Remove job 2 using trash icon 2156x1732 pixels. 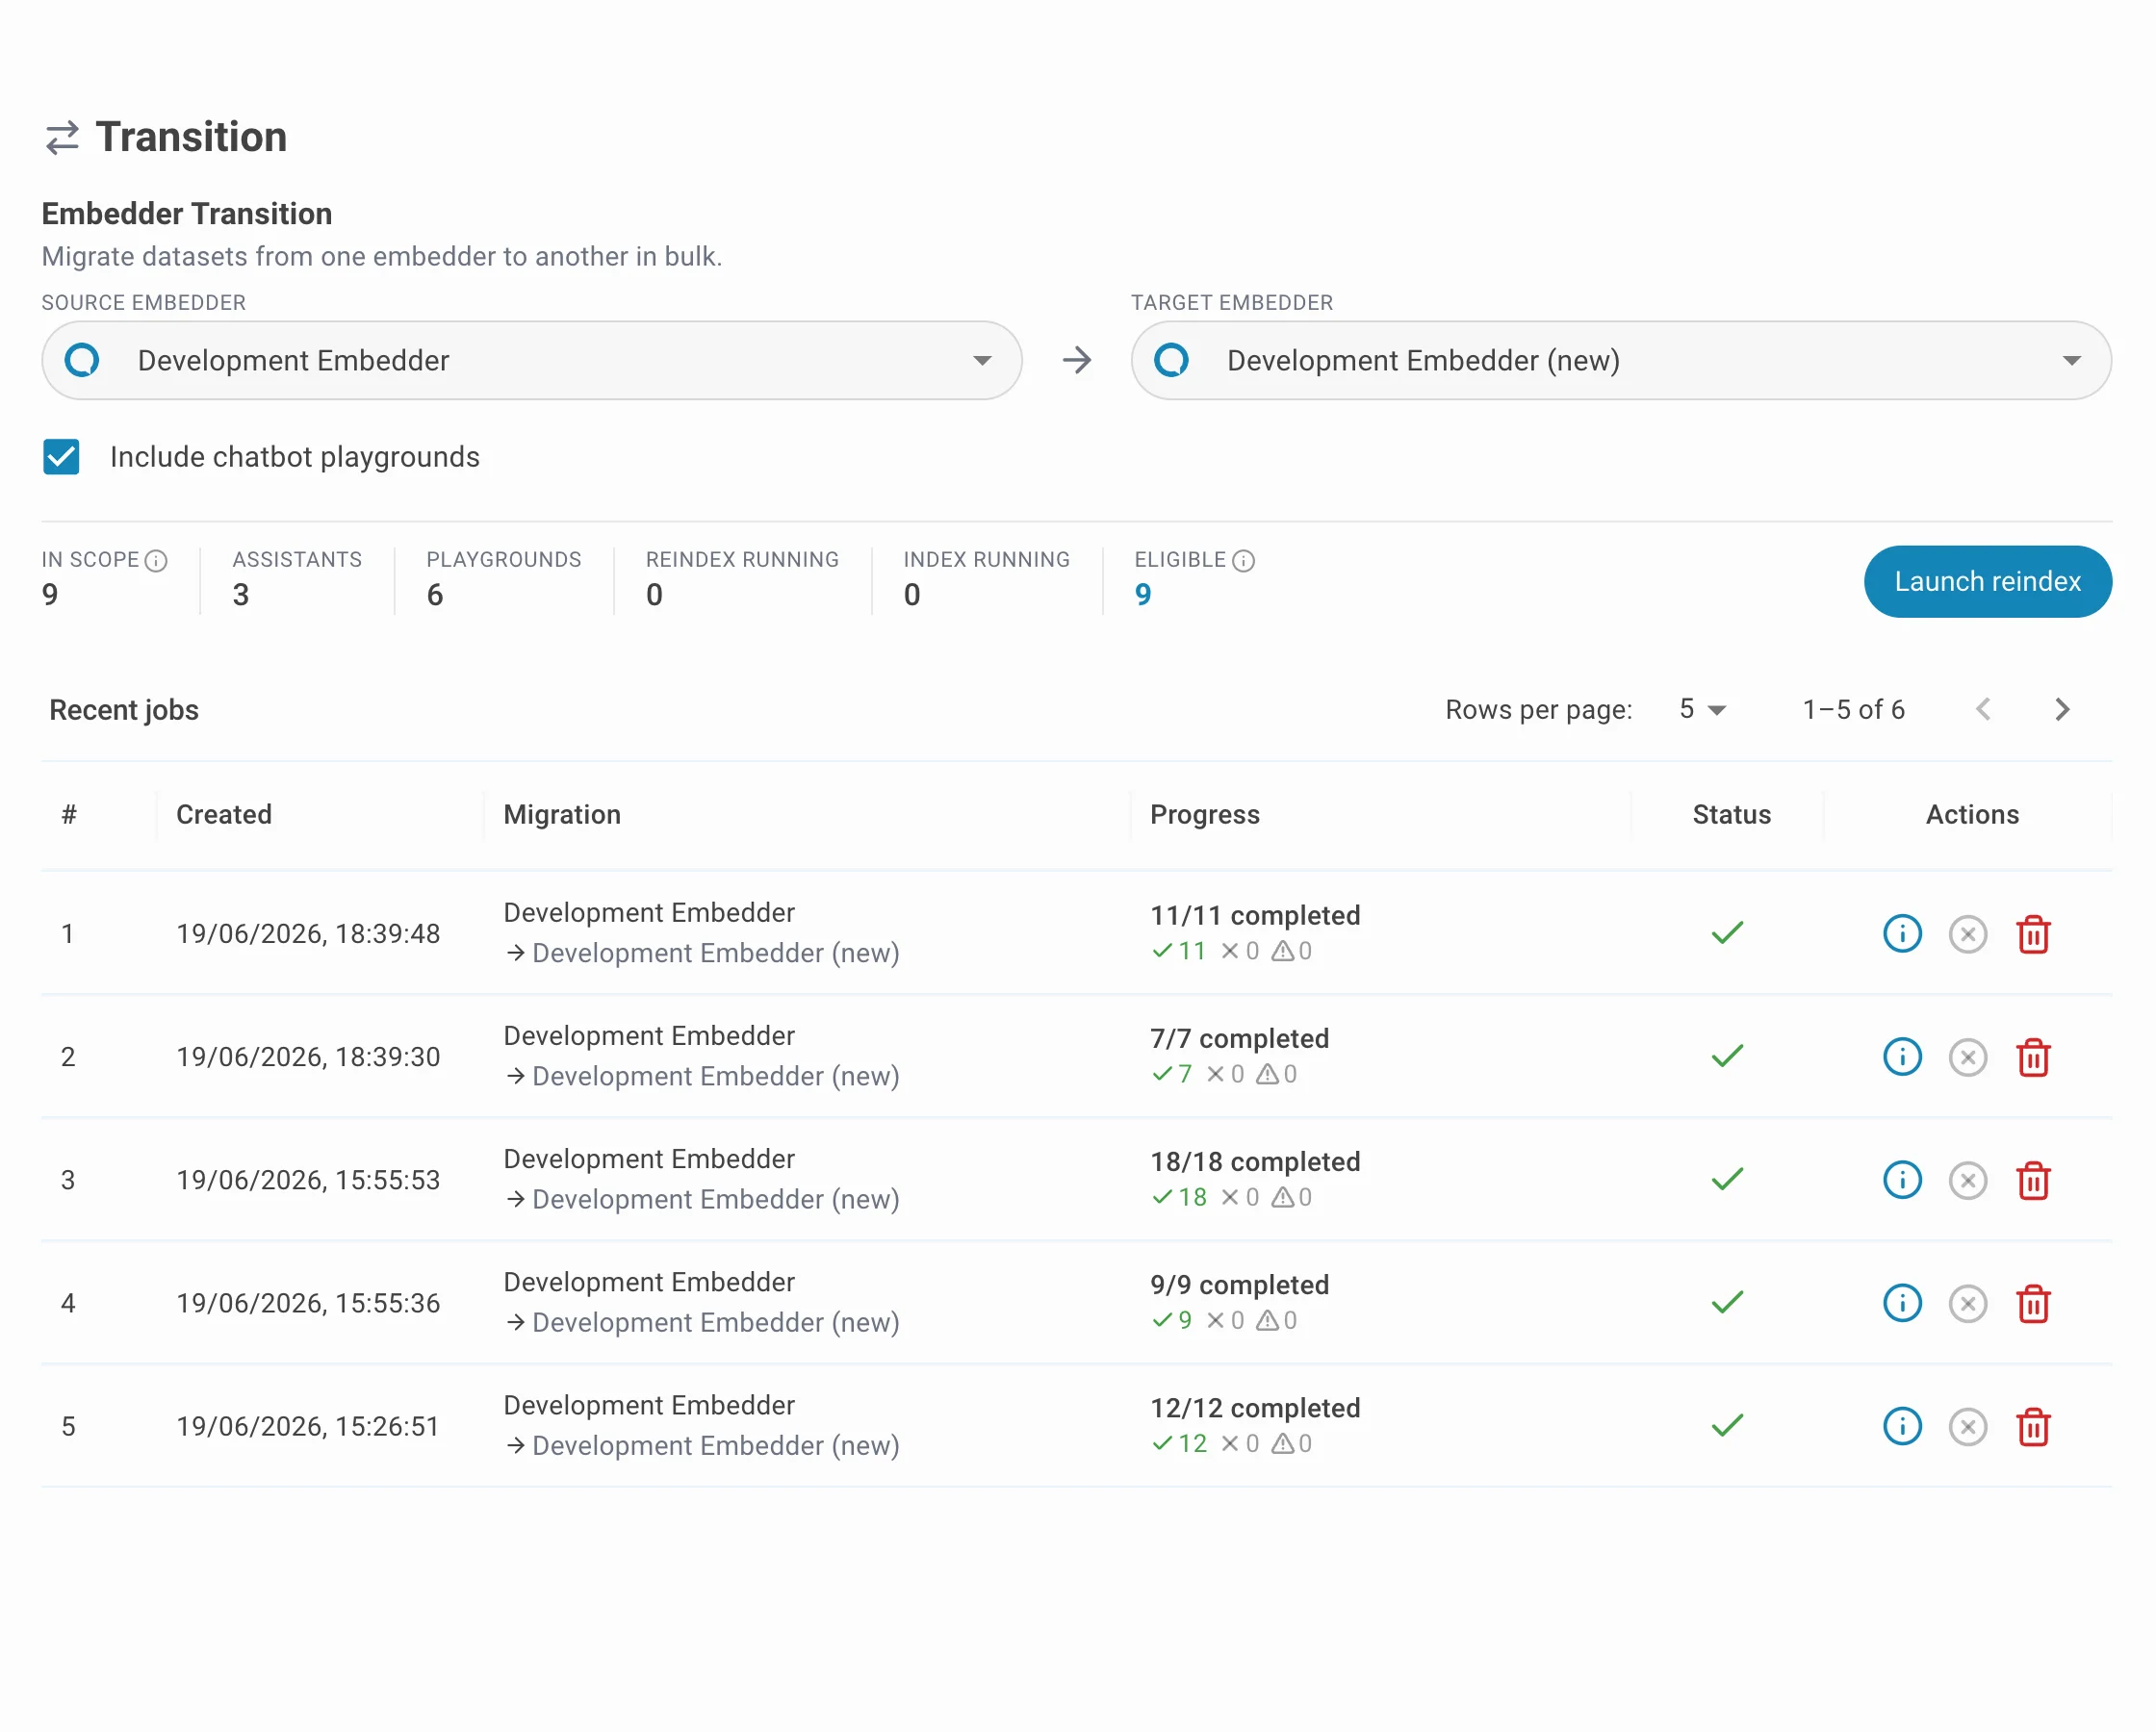point(2033,1057)
